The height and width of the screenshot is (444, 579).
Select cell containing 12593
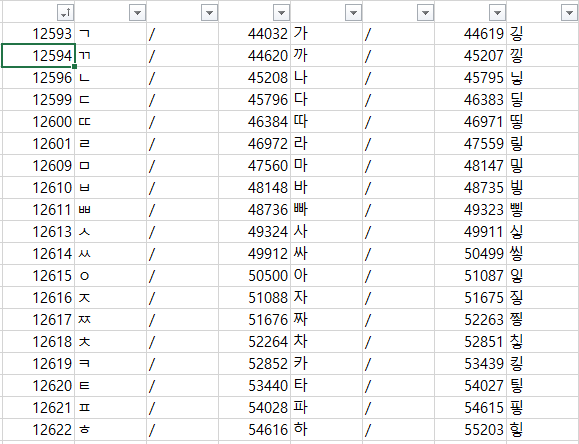pyautogui.click(x=38, y=34)
